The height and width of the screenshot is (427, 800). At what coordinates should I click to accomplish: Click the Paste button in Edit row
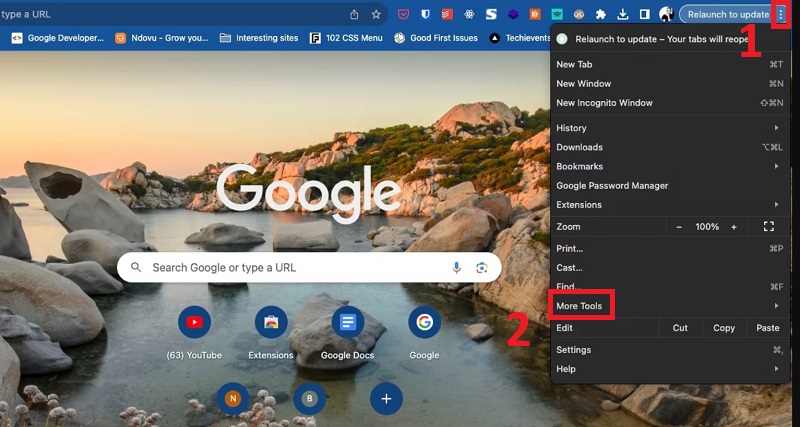click(767, 328)
